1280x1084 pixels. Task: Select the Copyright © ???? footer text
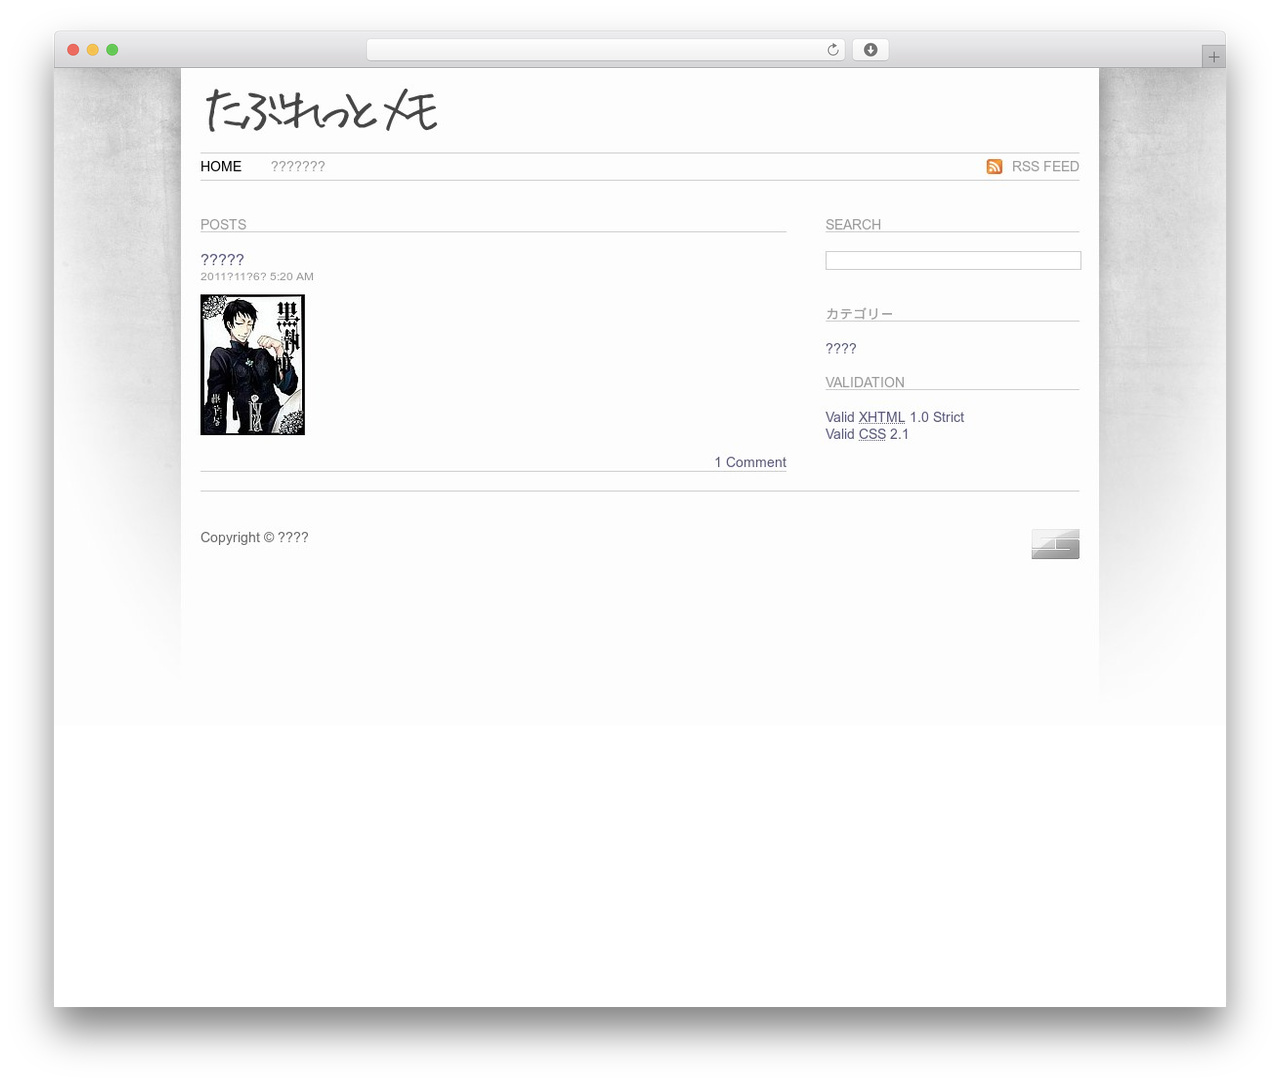pos(254,538)
